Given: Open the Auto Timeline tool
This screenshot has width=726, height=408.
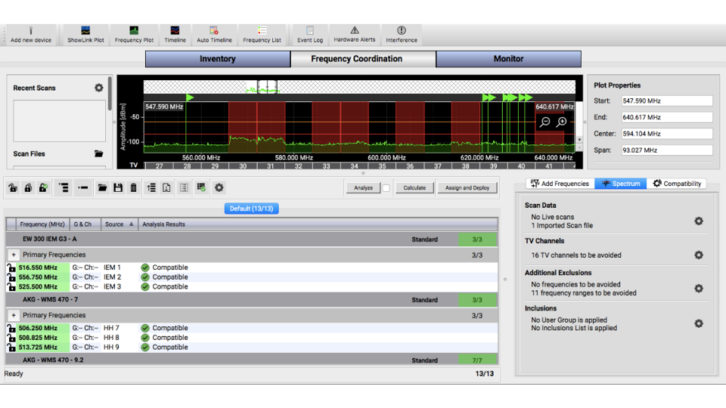Looking at the screenshot, I should 214,34.
